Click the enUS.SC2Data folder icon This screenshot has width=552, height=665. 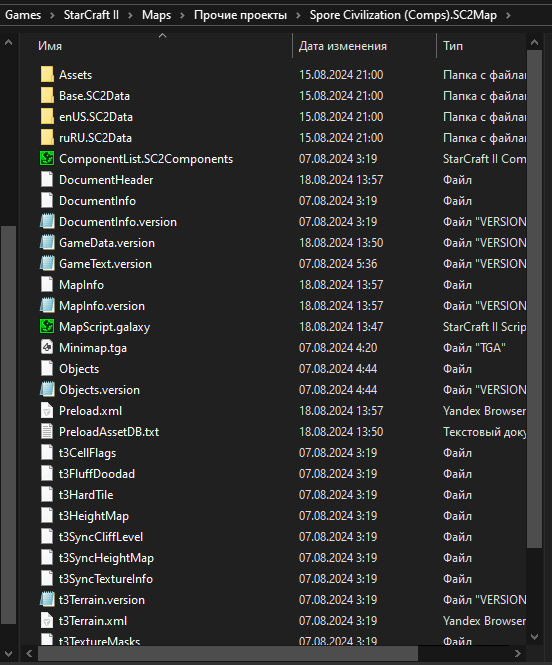(x=47, y=117)
